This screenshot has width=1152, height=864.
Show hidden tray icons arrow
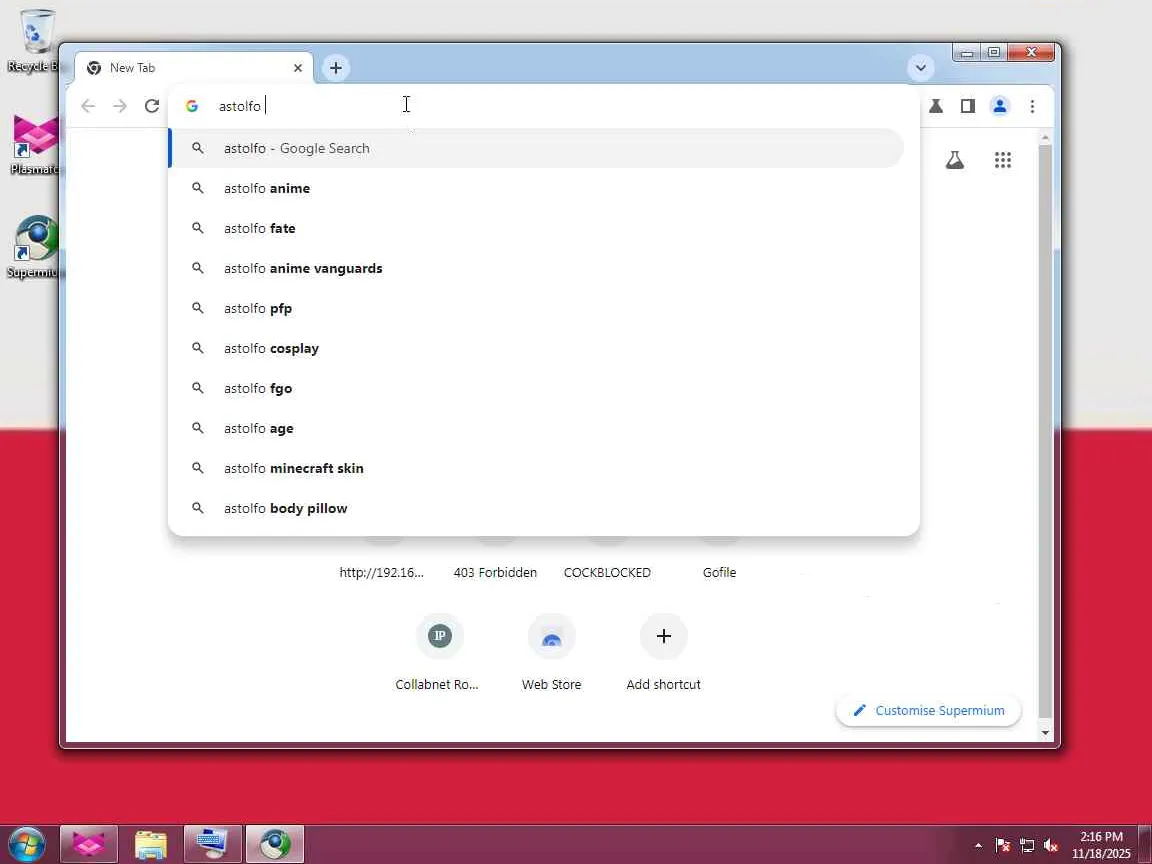pos(978,846)
